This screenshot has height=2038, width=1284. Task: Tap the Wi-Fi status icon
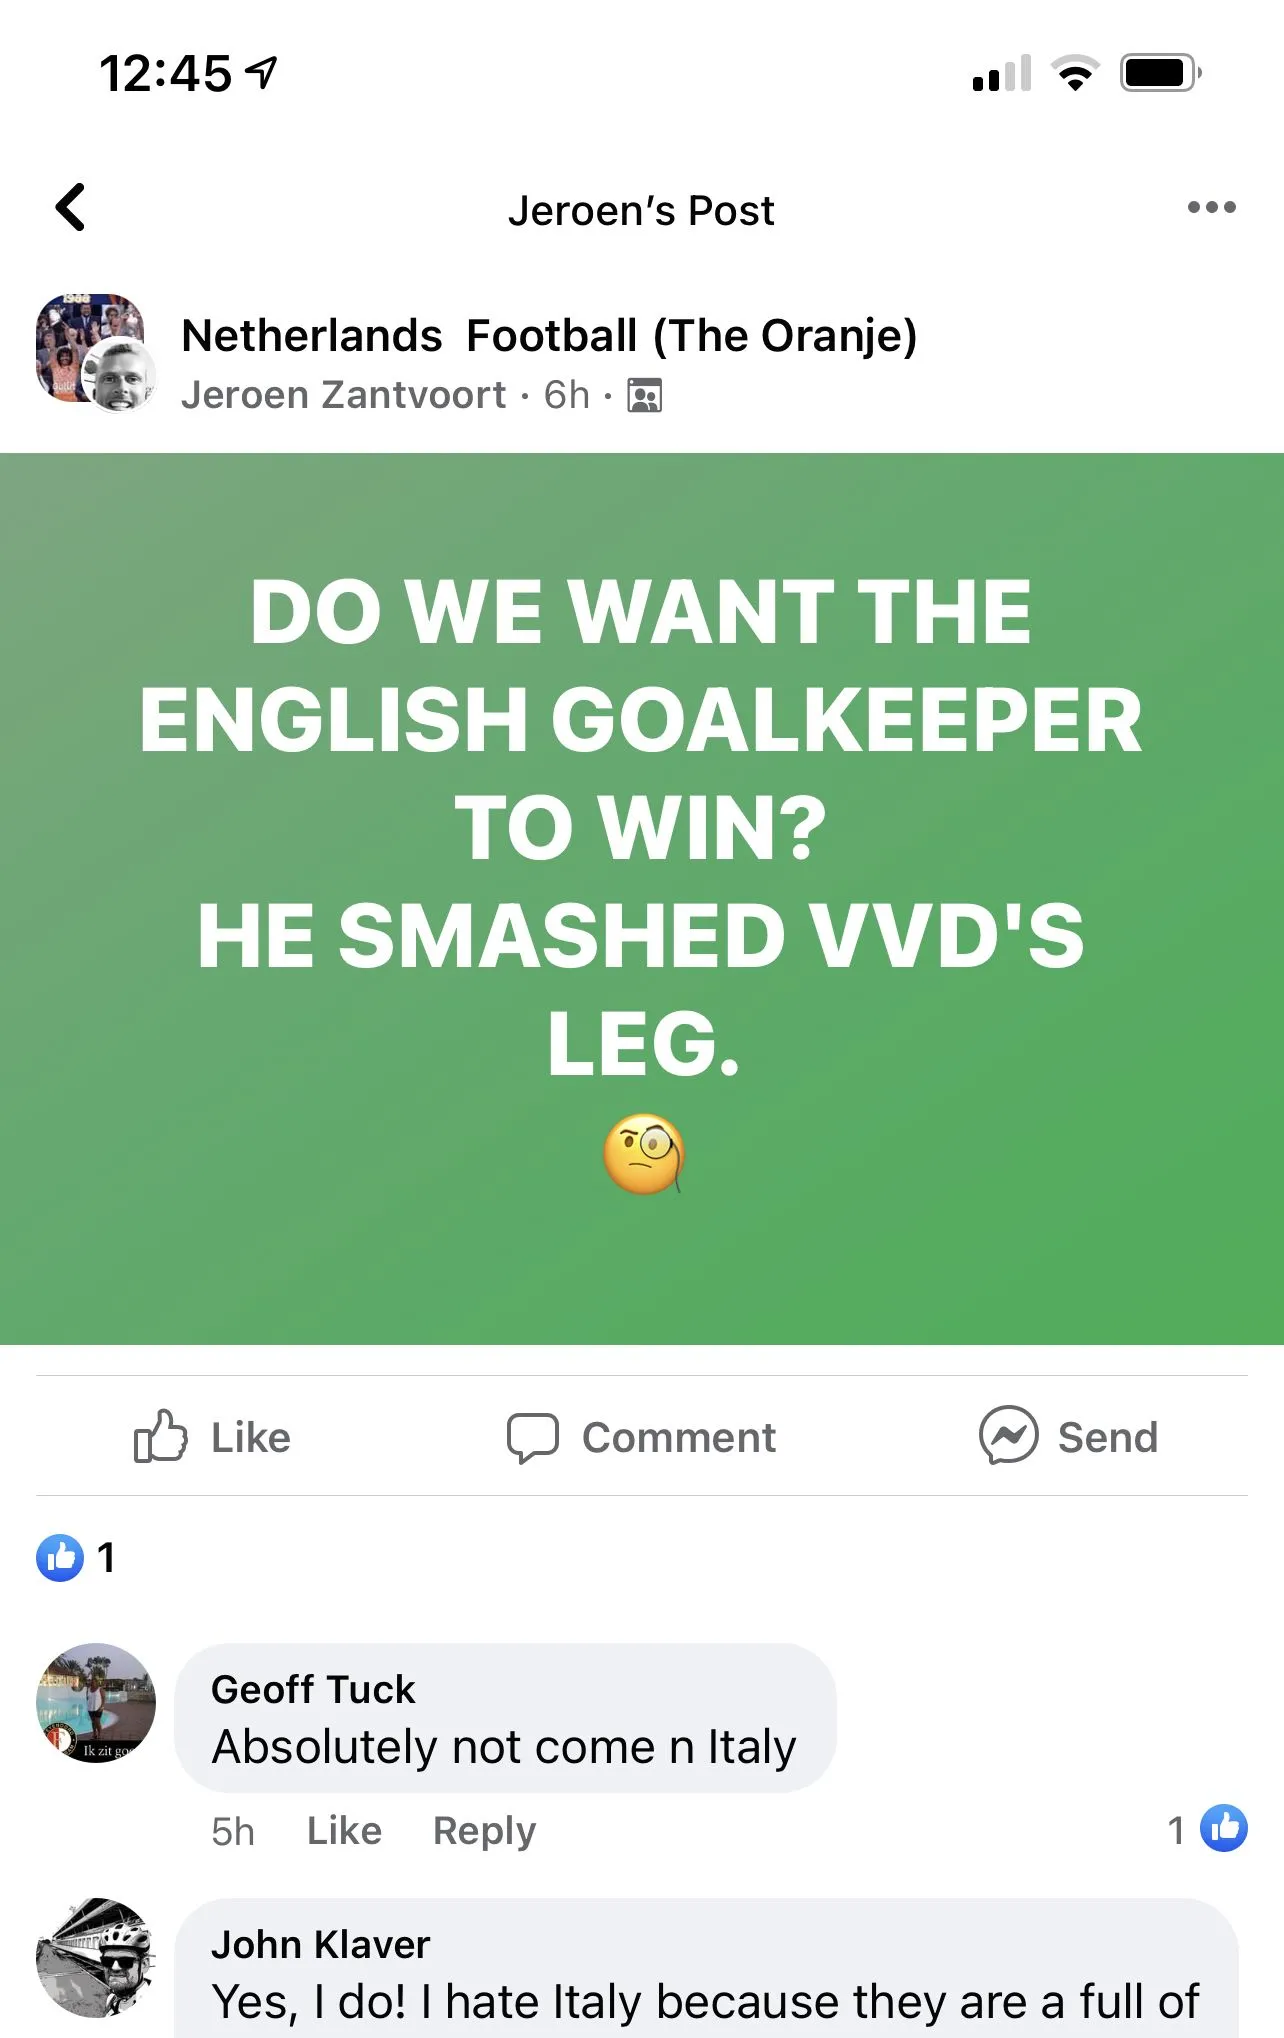tap(1075, 73)
